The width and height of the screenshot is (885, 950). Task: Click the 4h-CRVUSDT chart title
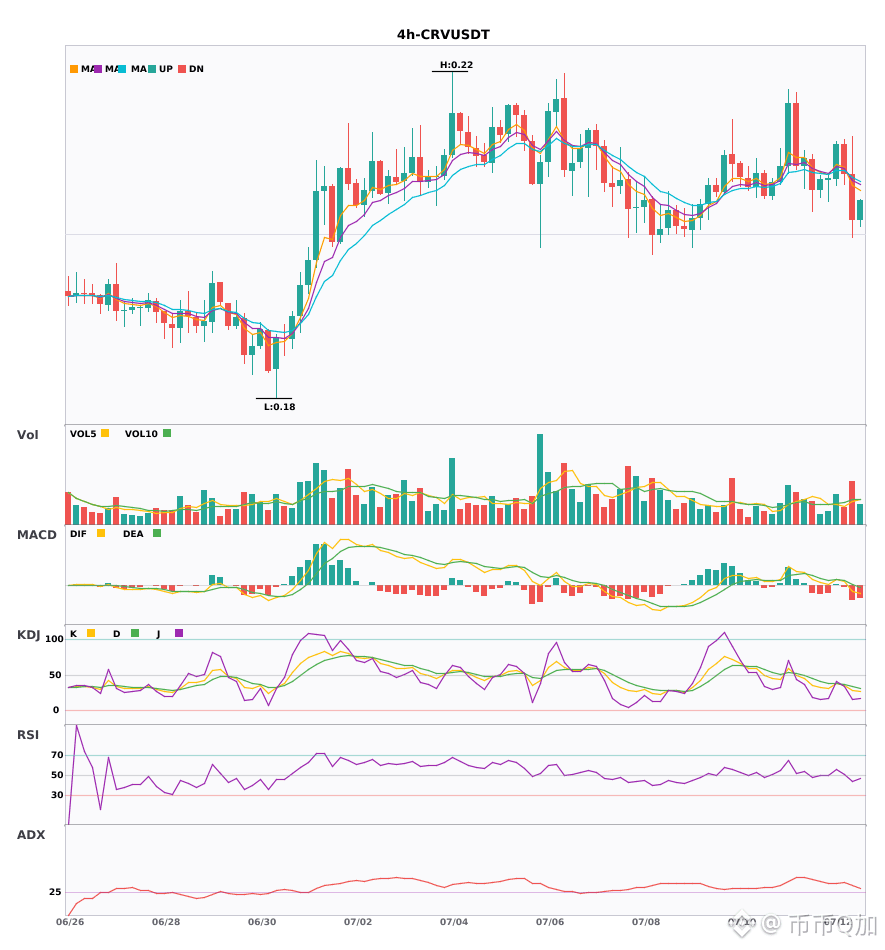coord(443,35)
